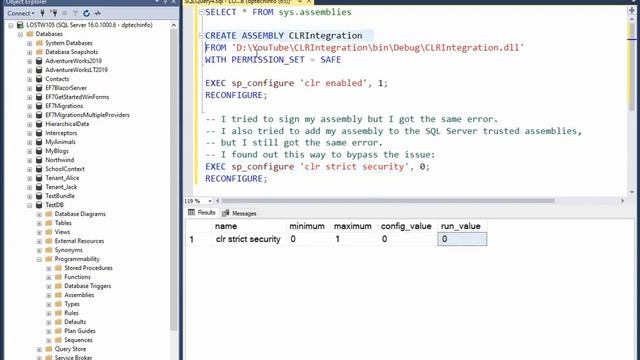Viewport: 640px width, 360px height.
Task: Click the Messages tab icon
Action: pos(225,213)
